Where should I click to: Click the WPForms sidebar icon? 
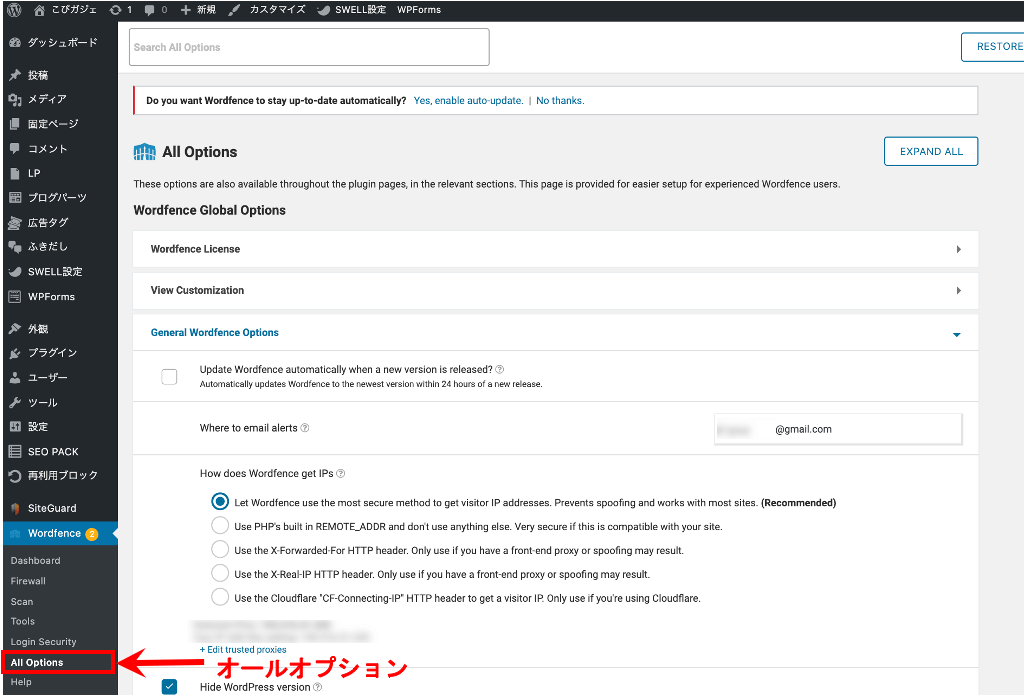pos(15,297)
